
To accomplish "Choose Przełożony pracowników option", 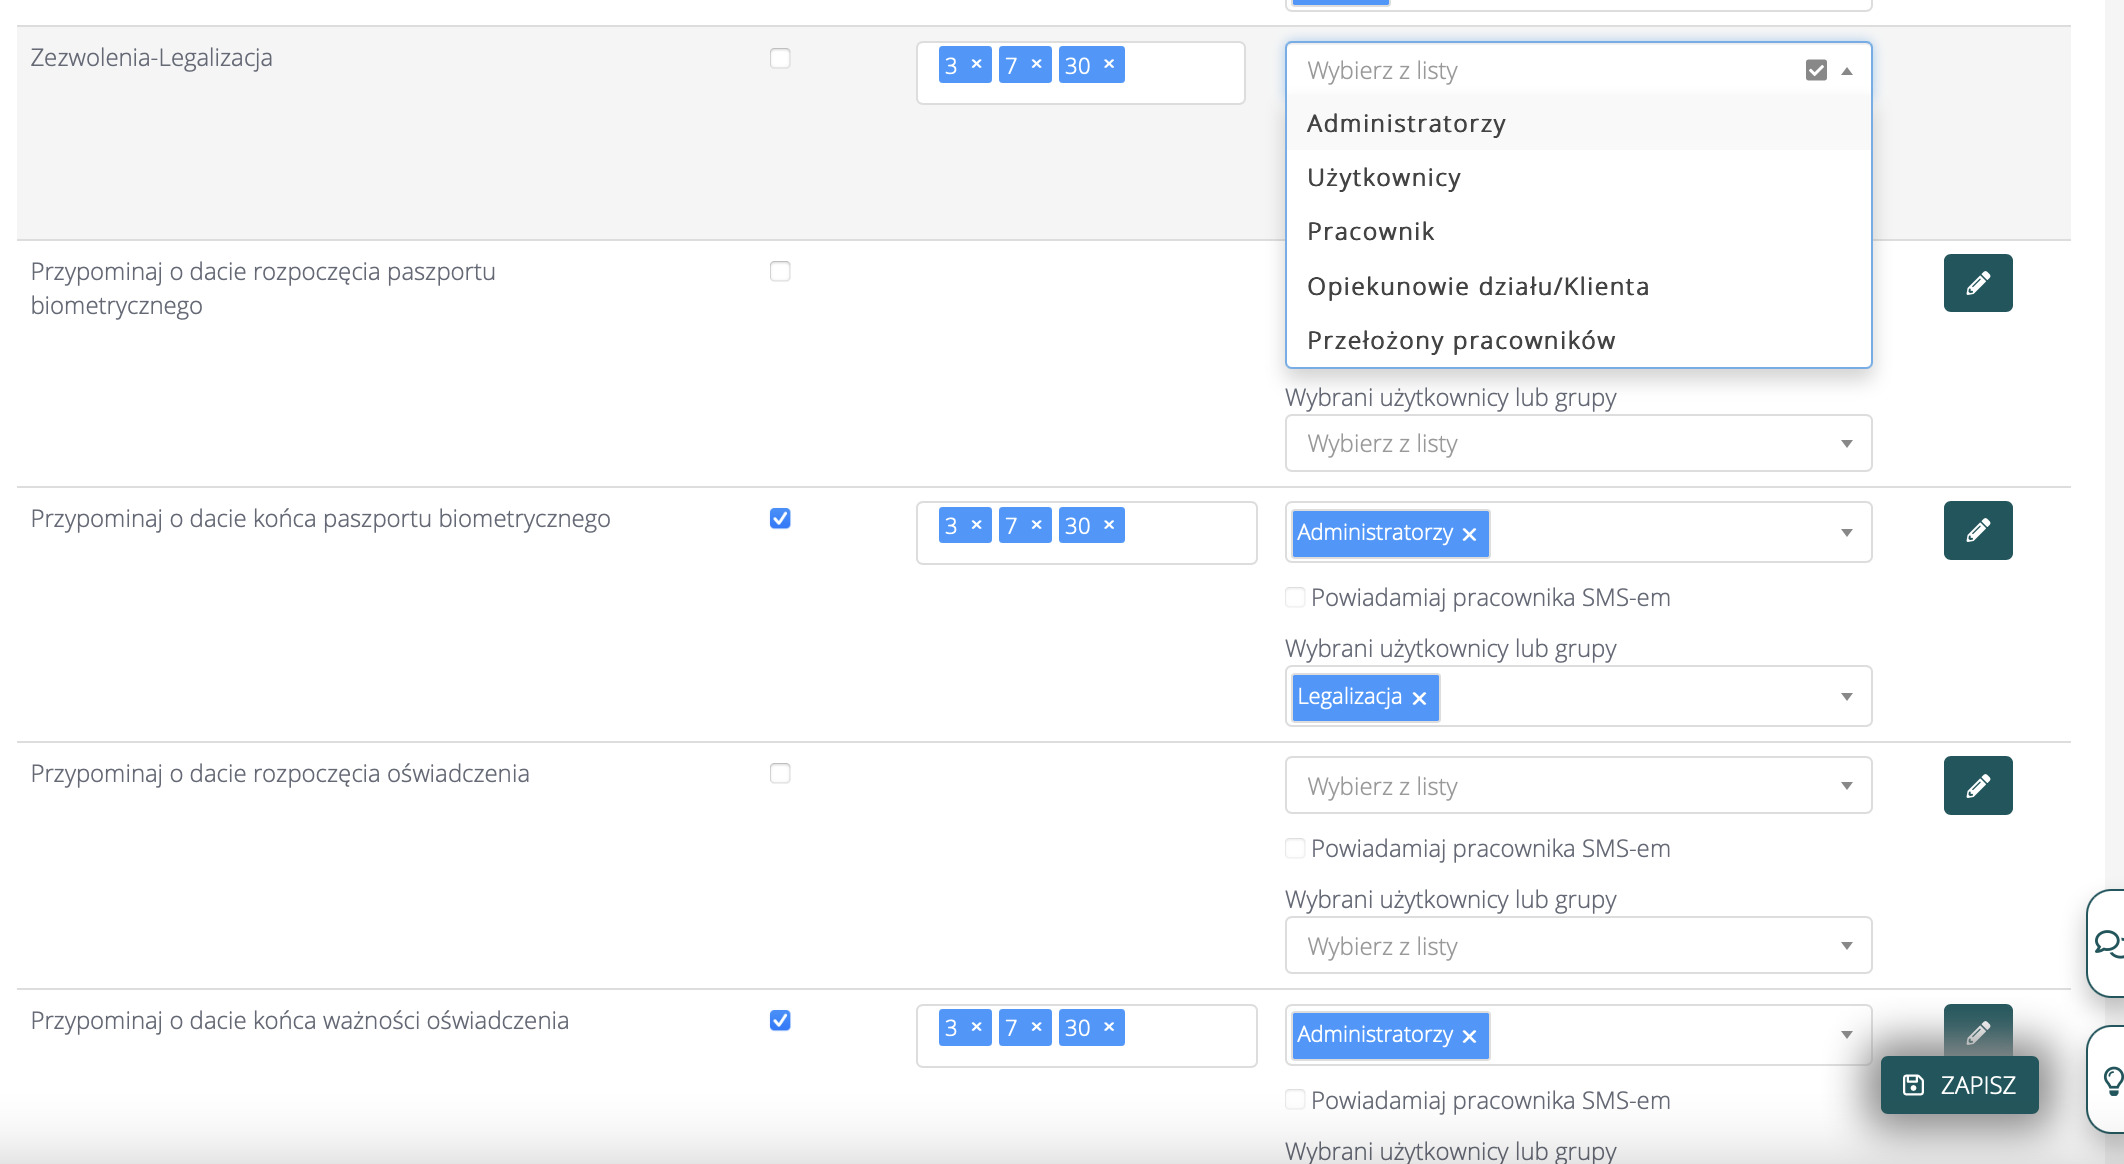I will [1461, 340].
